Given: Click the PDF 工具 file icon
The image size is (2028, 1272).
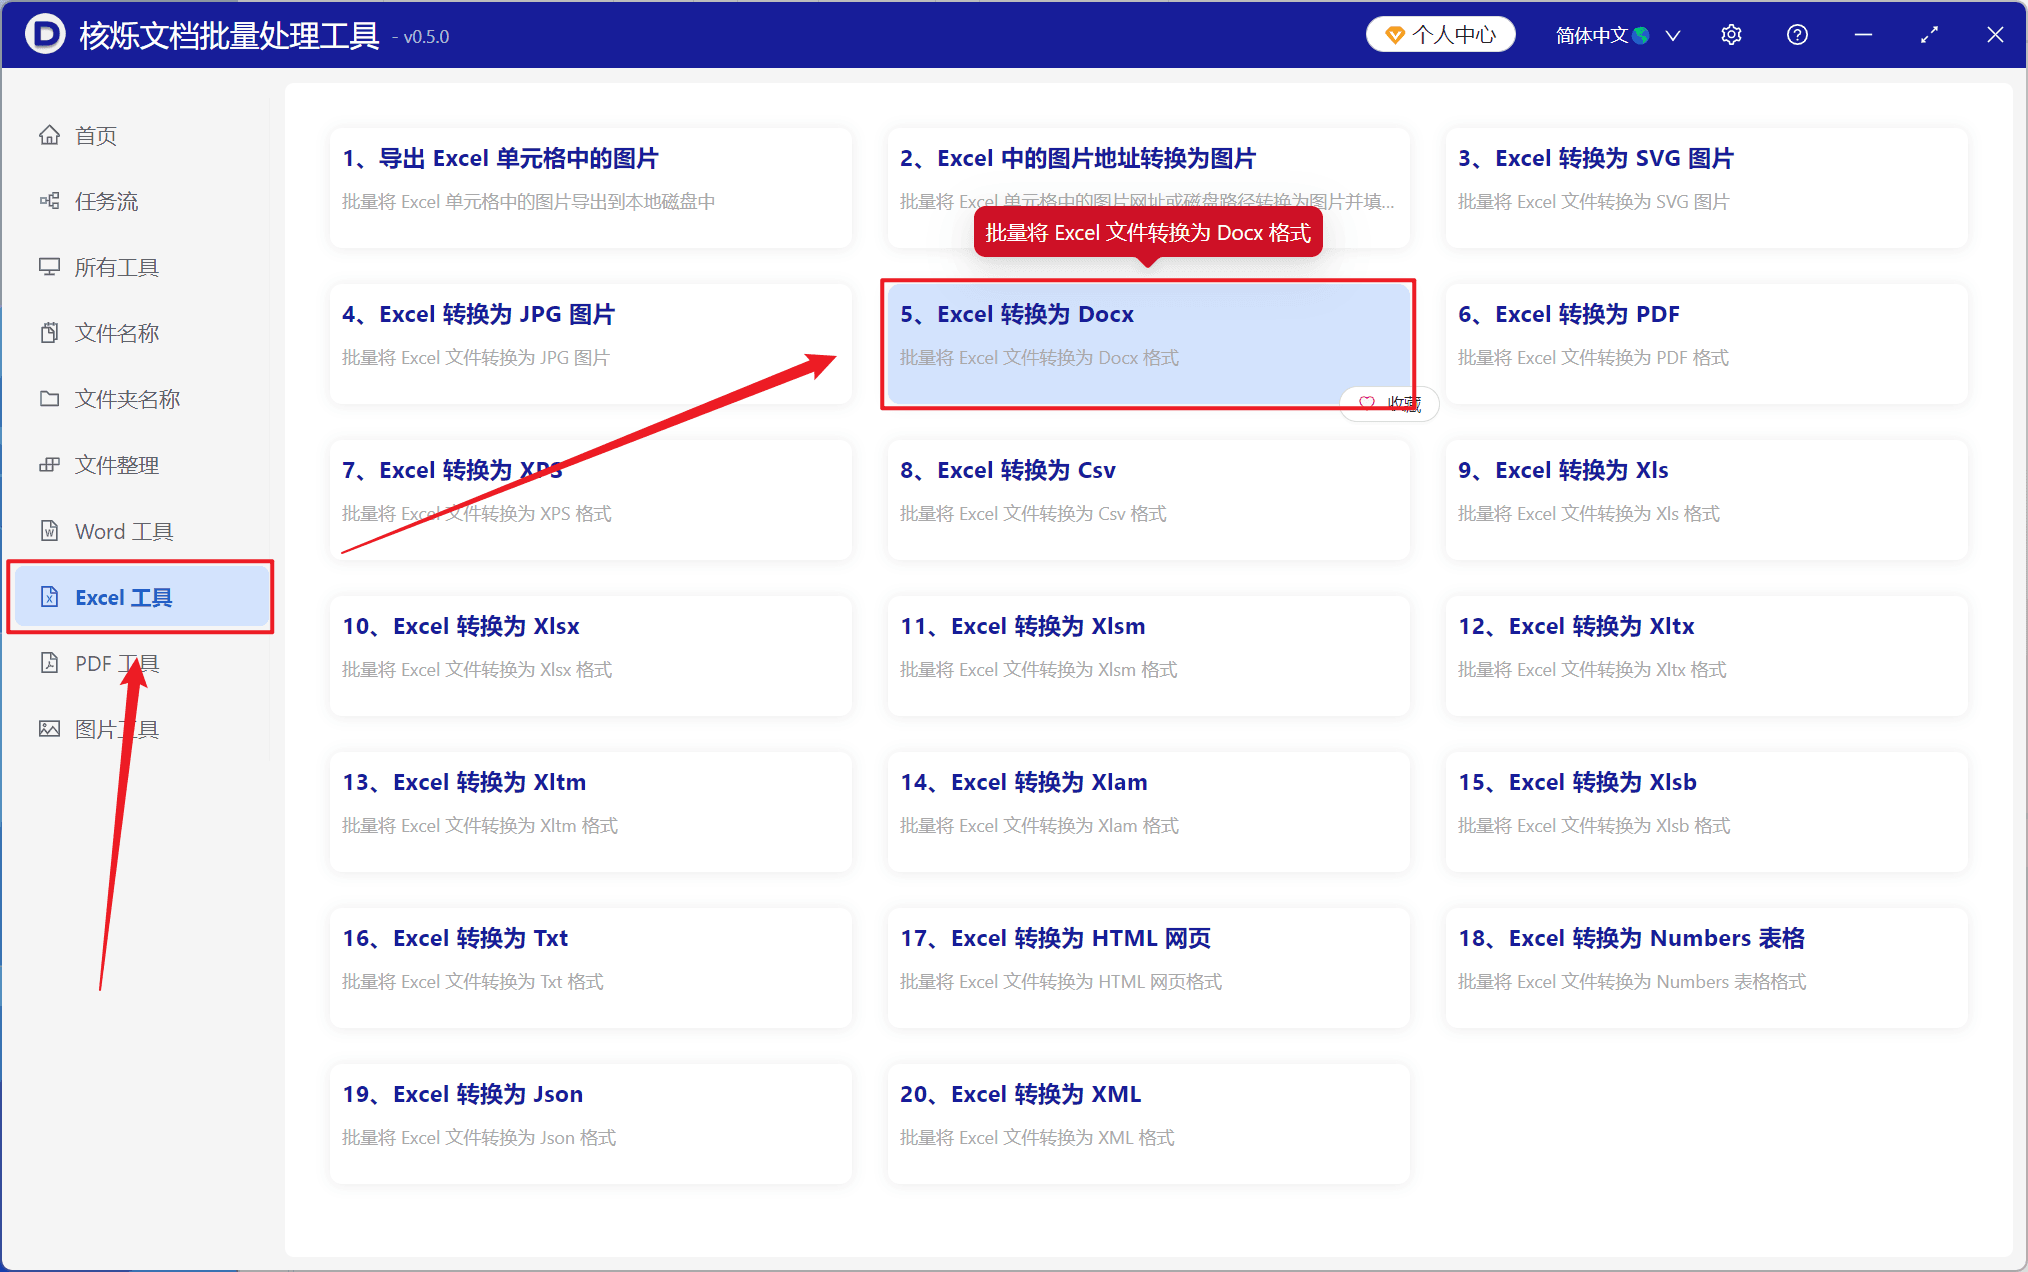Looking at the screenshot, I should click(x=49, y=663).
